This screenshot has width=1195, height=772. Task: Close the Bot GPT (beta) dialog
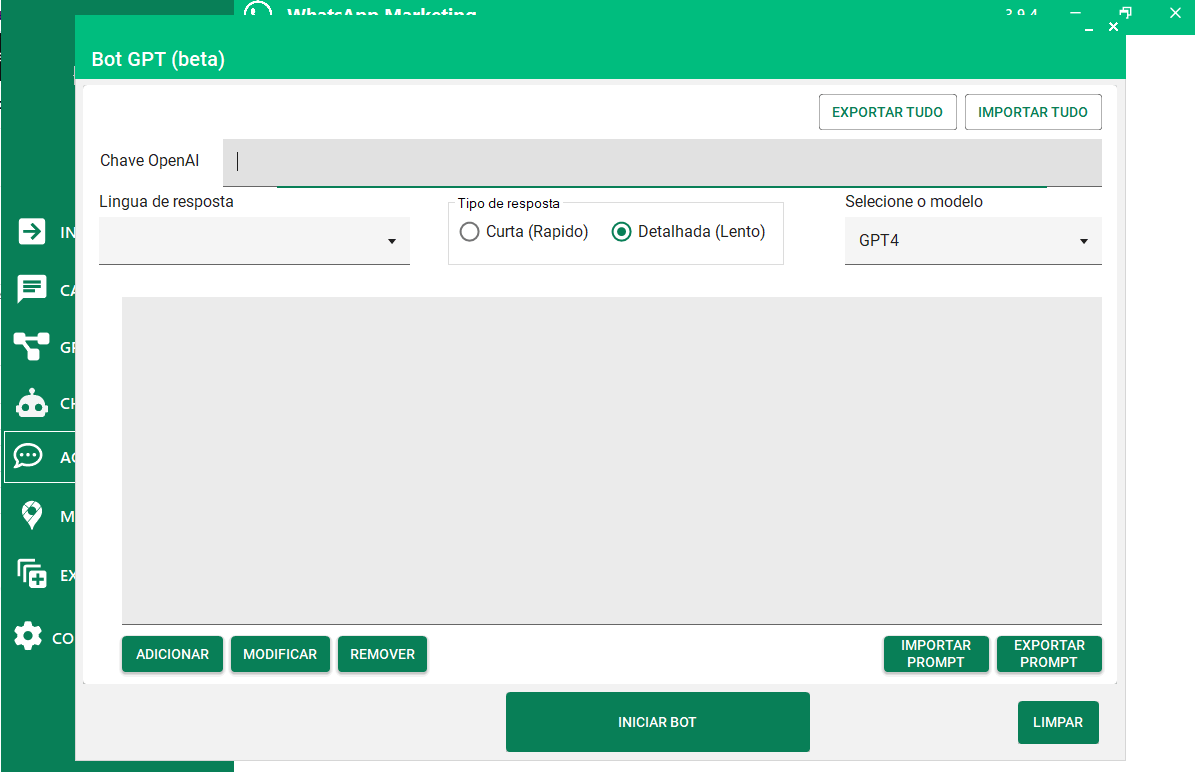point(1113,27)
